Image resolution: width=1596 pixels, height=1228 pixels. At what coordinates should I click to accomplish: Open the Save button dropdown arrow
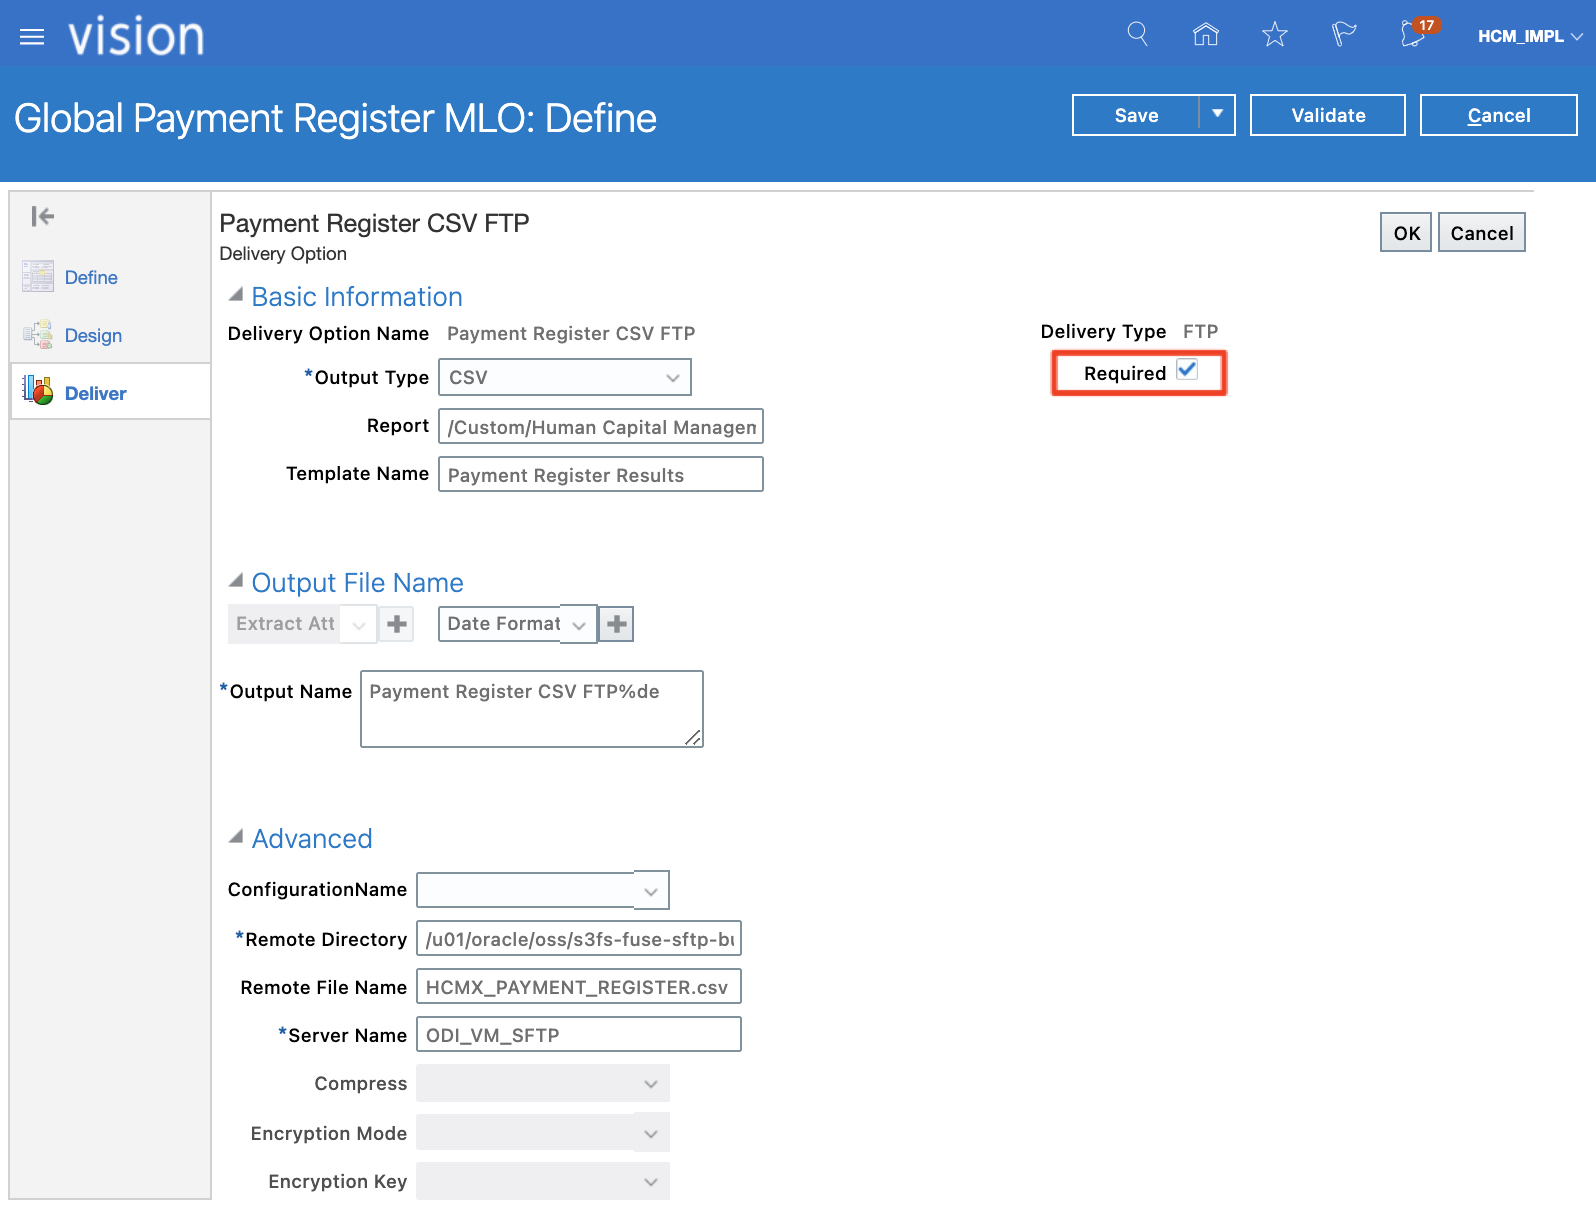click(1217, 115)
